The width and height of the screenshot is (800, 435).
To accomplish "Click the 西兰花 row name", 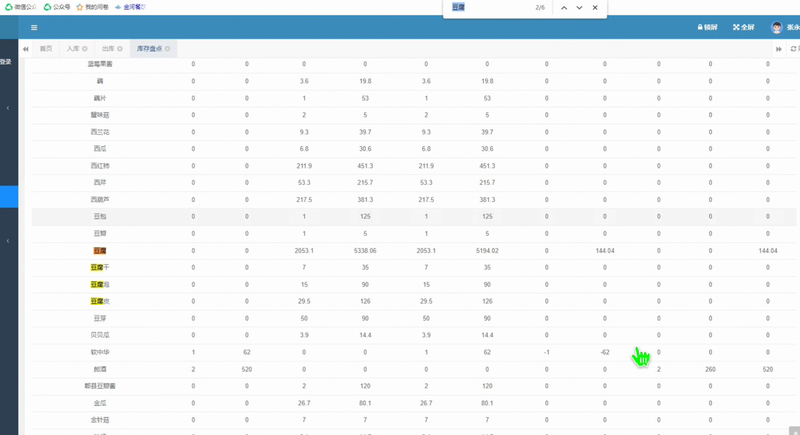I will click(100, 132).
